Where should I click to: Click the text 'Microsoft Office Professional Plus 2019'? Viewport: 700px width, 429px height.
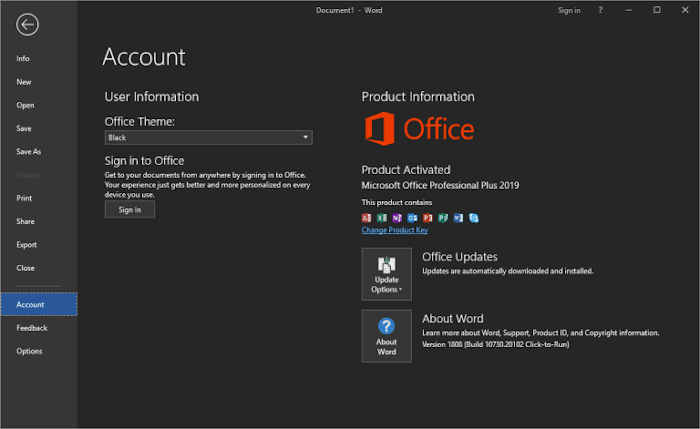tap(440, 185)
